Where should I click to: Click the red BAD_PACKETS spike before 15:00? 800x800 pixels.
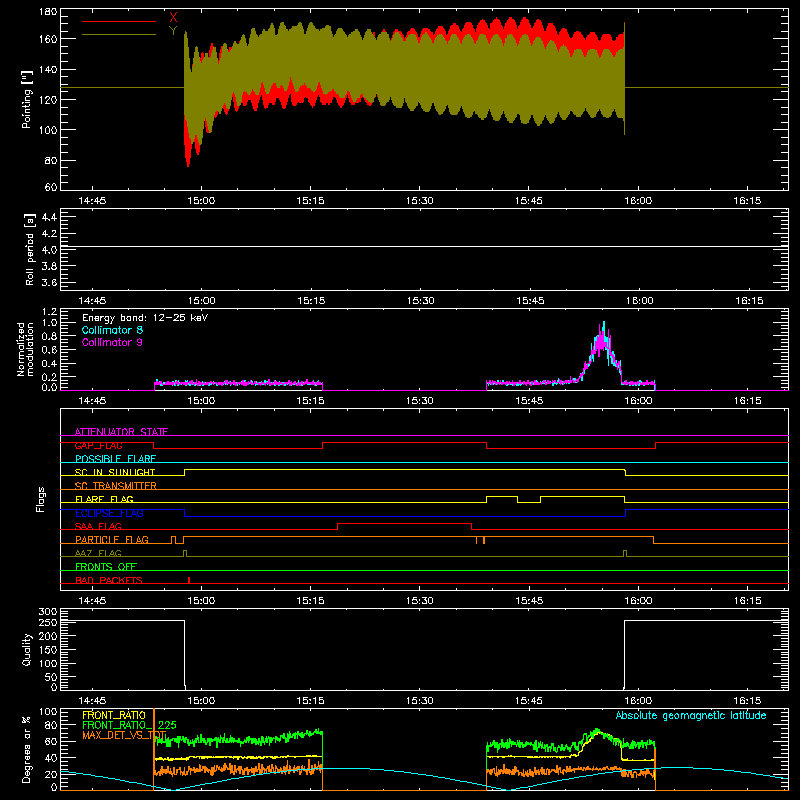click(x=189, y=580)
